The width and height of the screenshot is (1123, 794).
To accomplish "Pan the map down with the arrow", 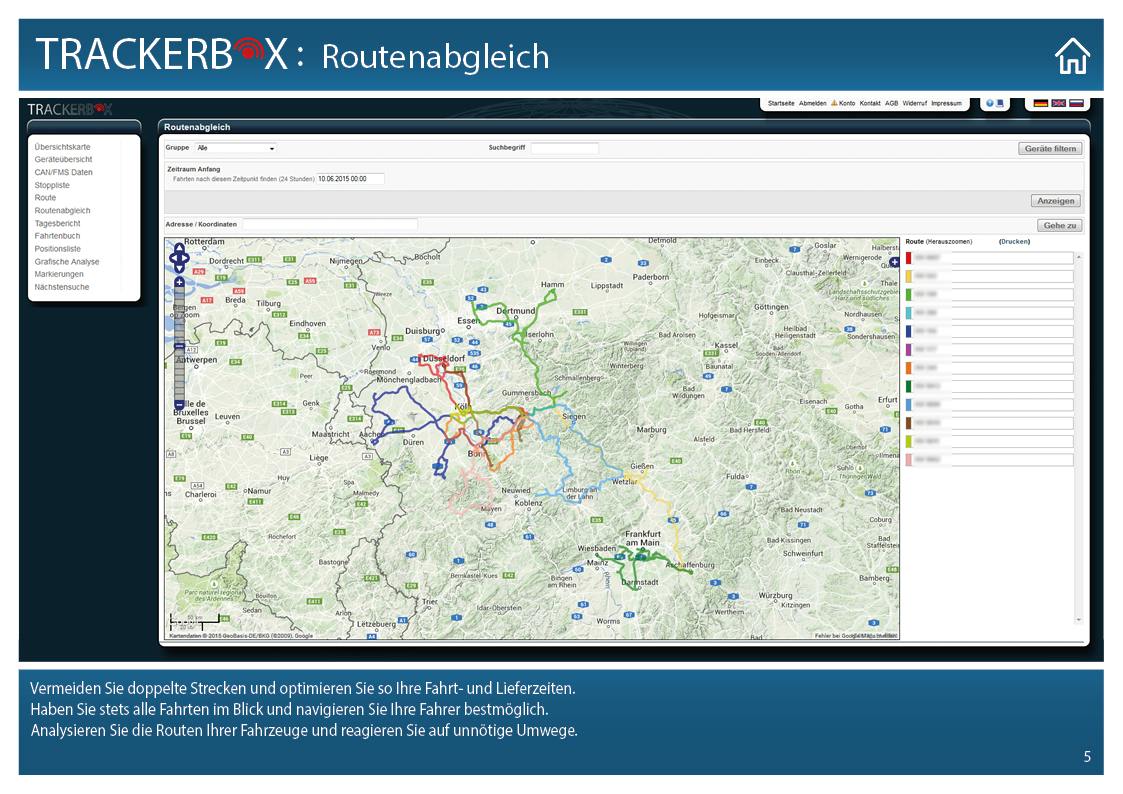I will [179, 268].
